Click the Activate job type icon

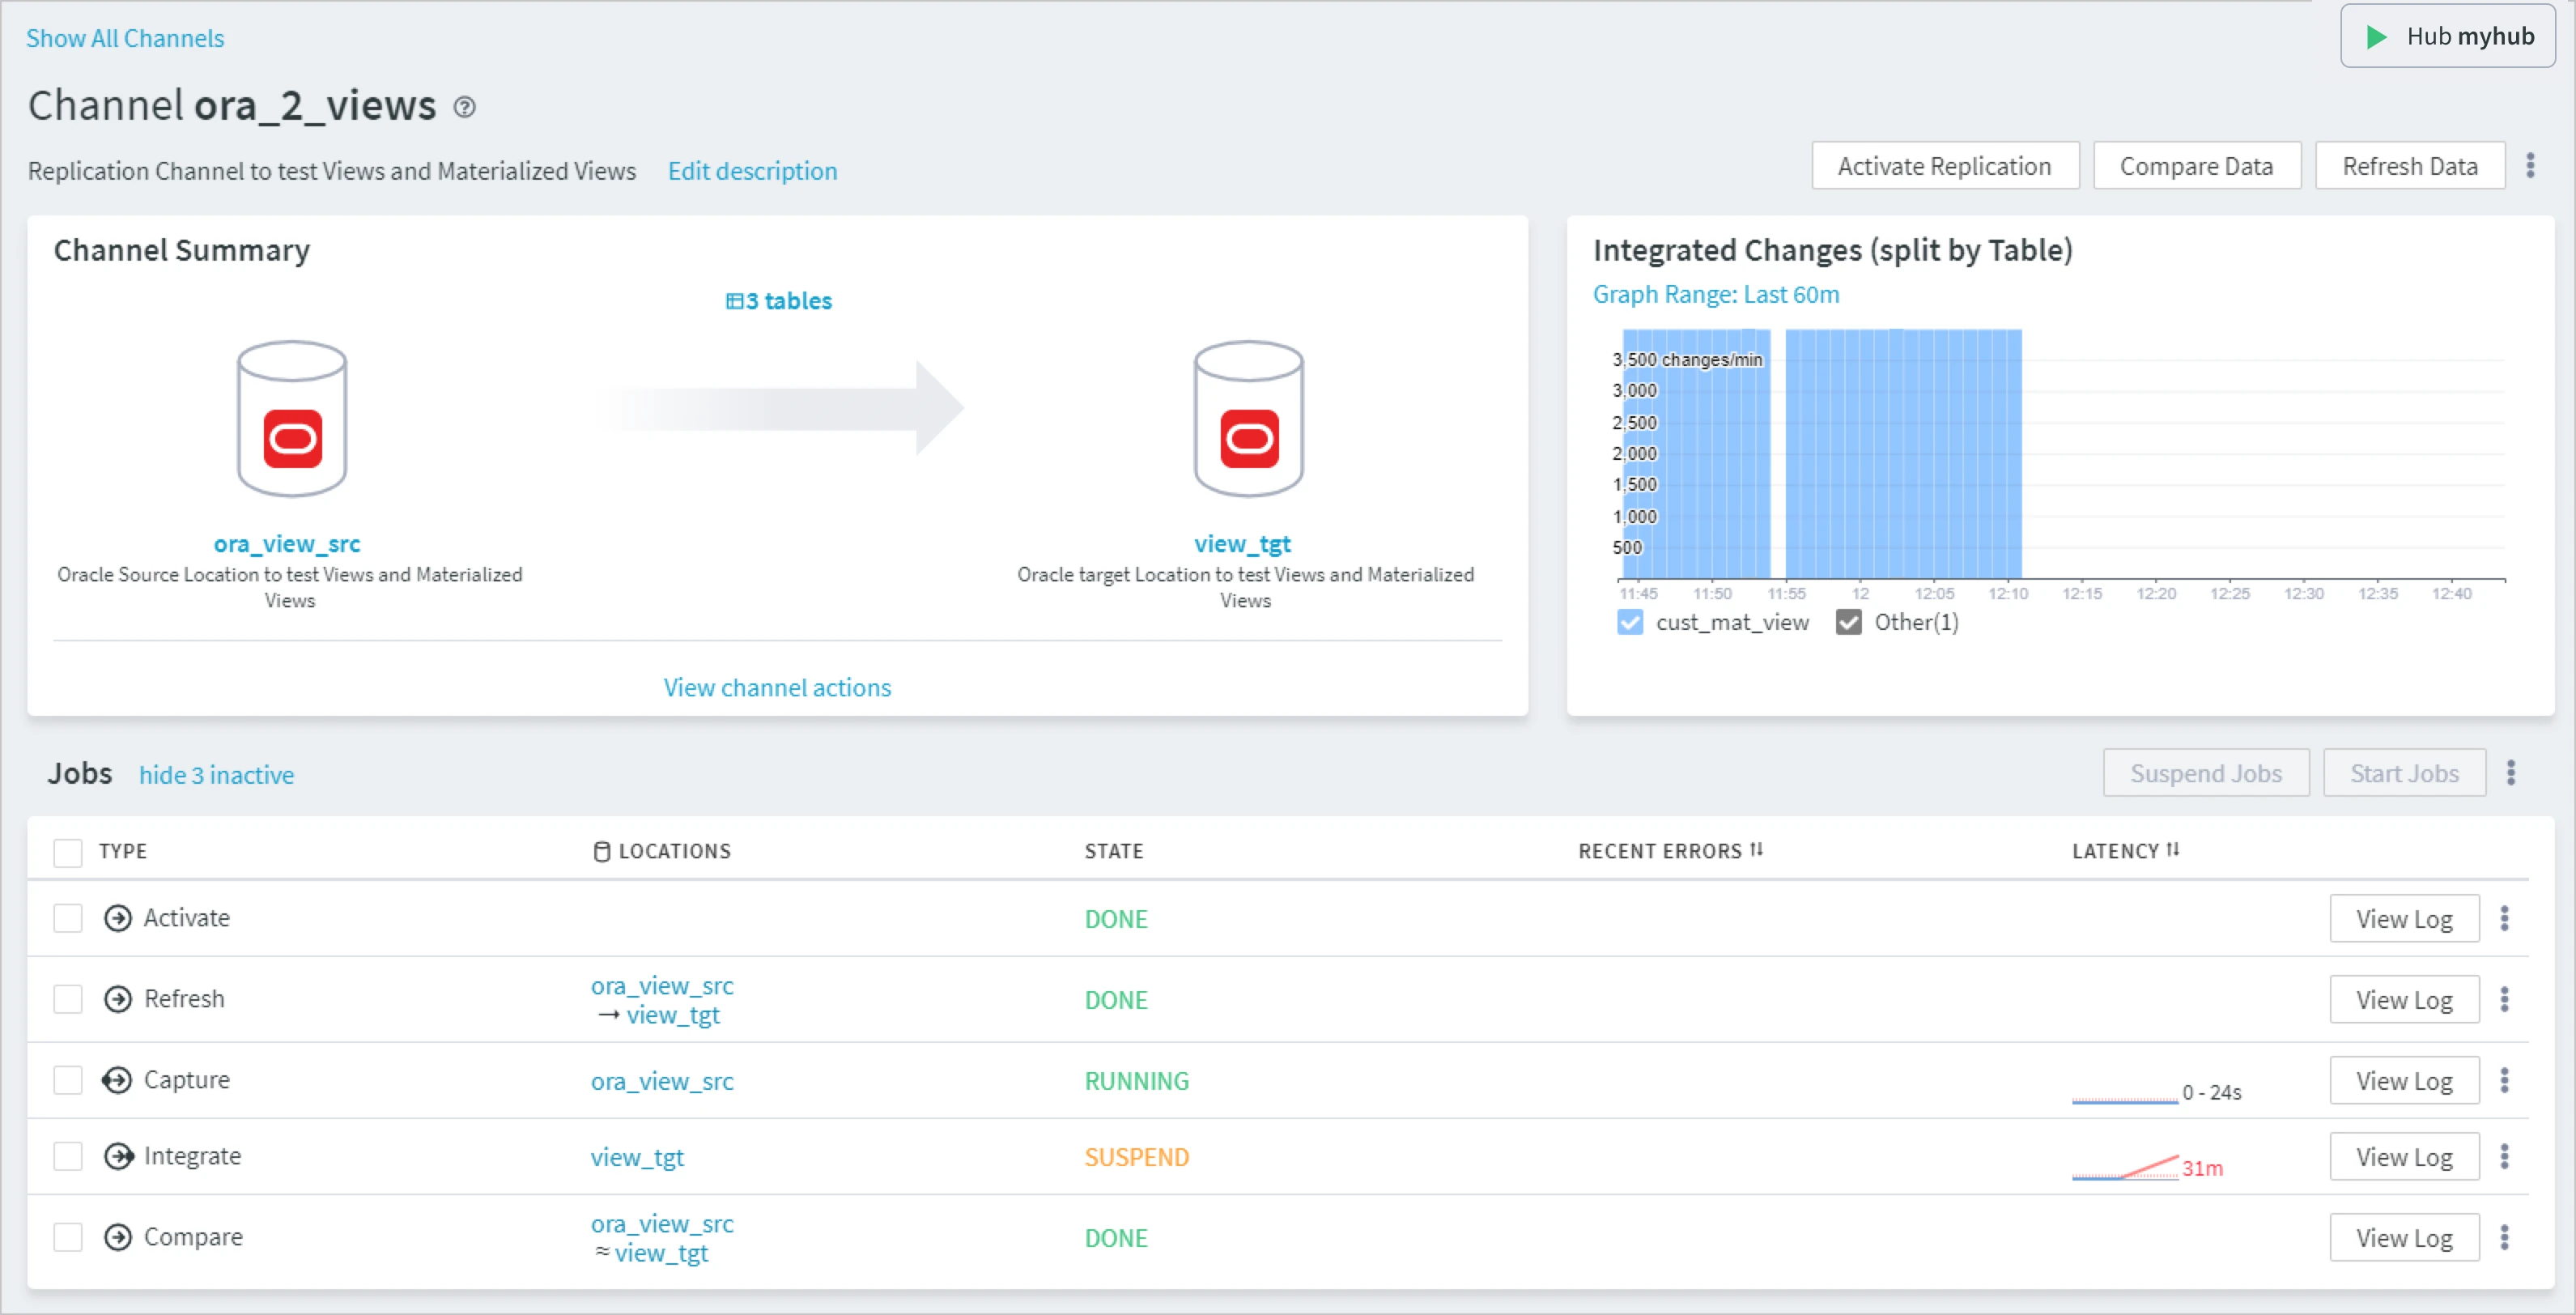(x=117, y=917)
